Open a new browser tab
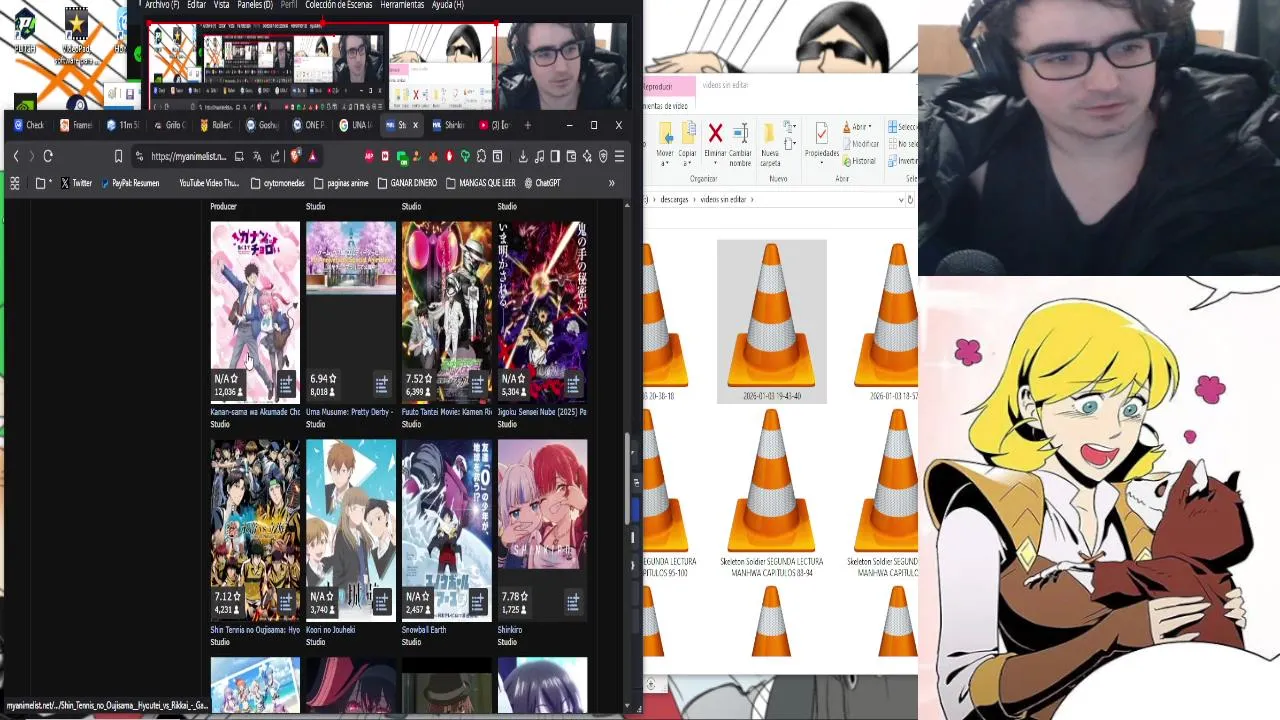 pyautogui.click(x=527, y=125)
